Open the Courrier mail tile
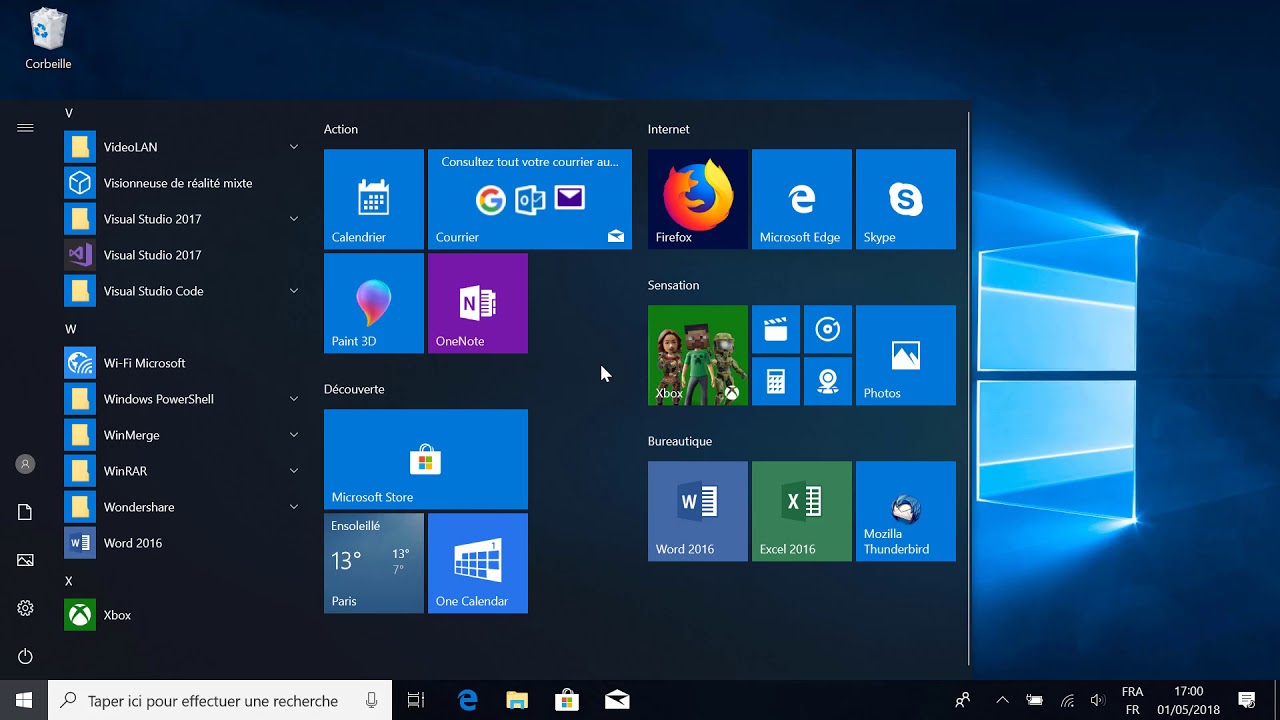The image size is (1280, 720). (x=530, y=199)
